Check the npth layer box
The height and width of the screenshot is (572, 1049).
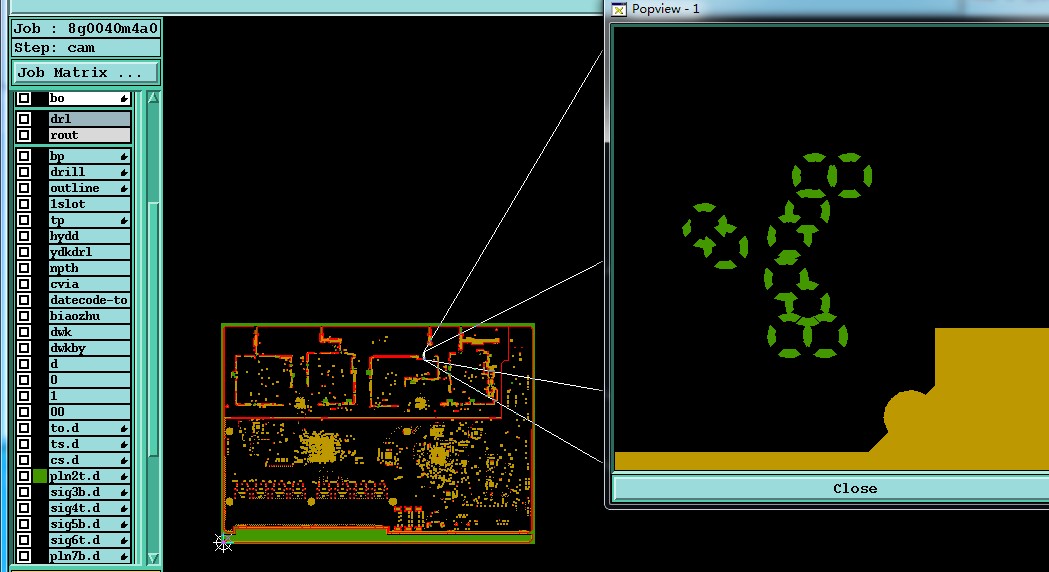click(24, 268)
